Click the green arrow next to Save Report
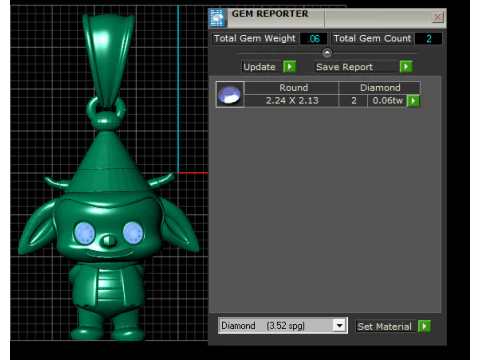Viewport: 480px width, 360px height. [x=406, y=67]
